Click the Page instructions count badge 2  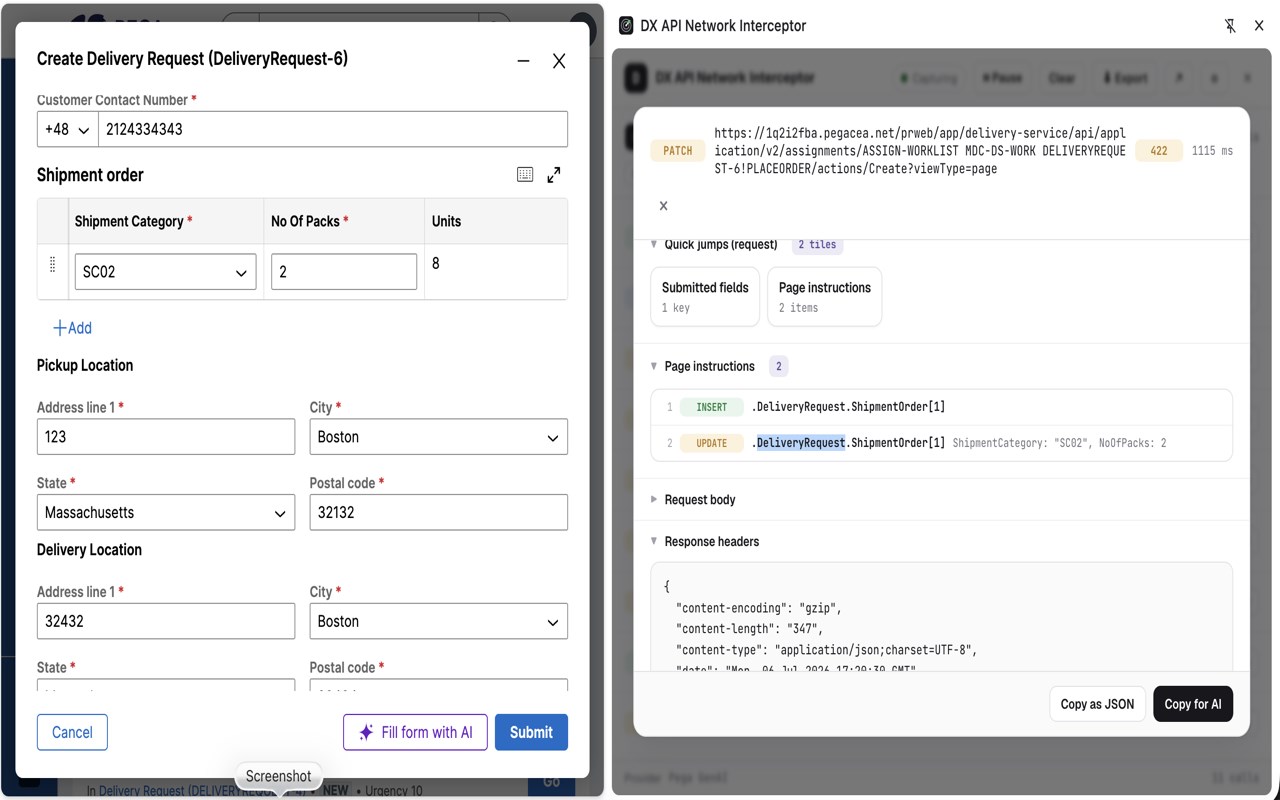778,366
